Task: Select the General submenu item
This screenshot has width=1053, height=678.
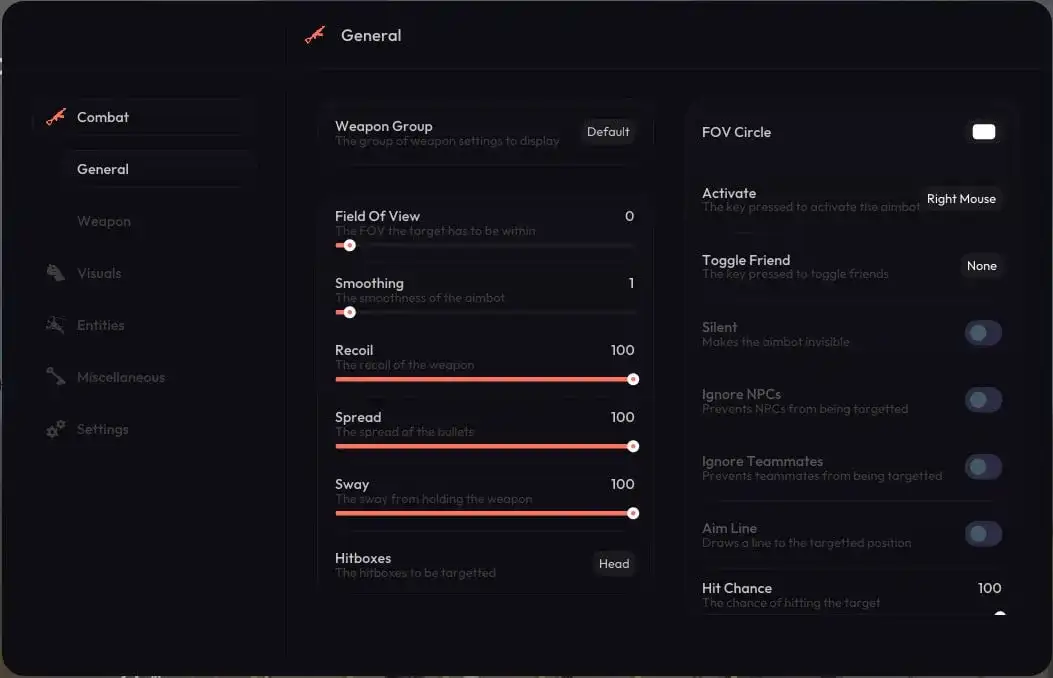Action: click(x=103, y=169)
